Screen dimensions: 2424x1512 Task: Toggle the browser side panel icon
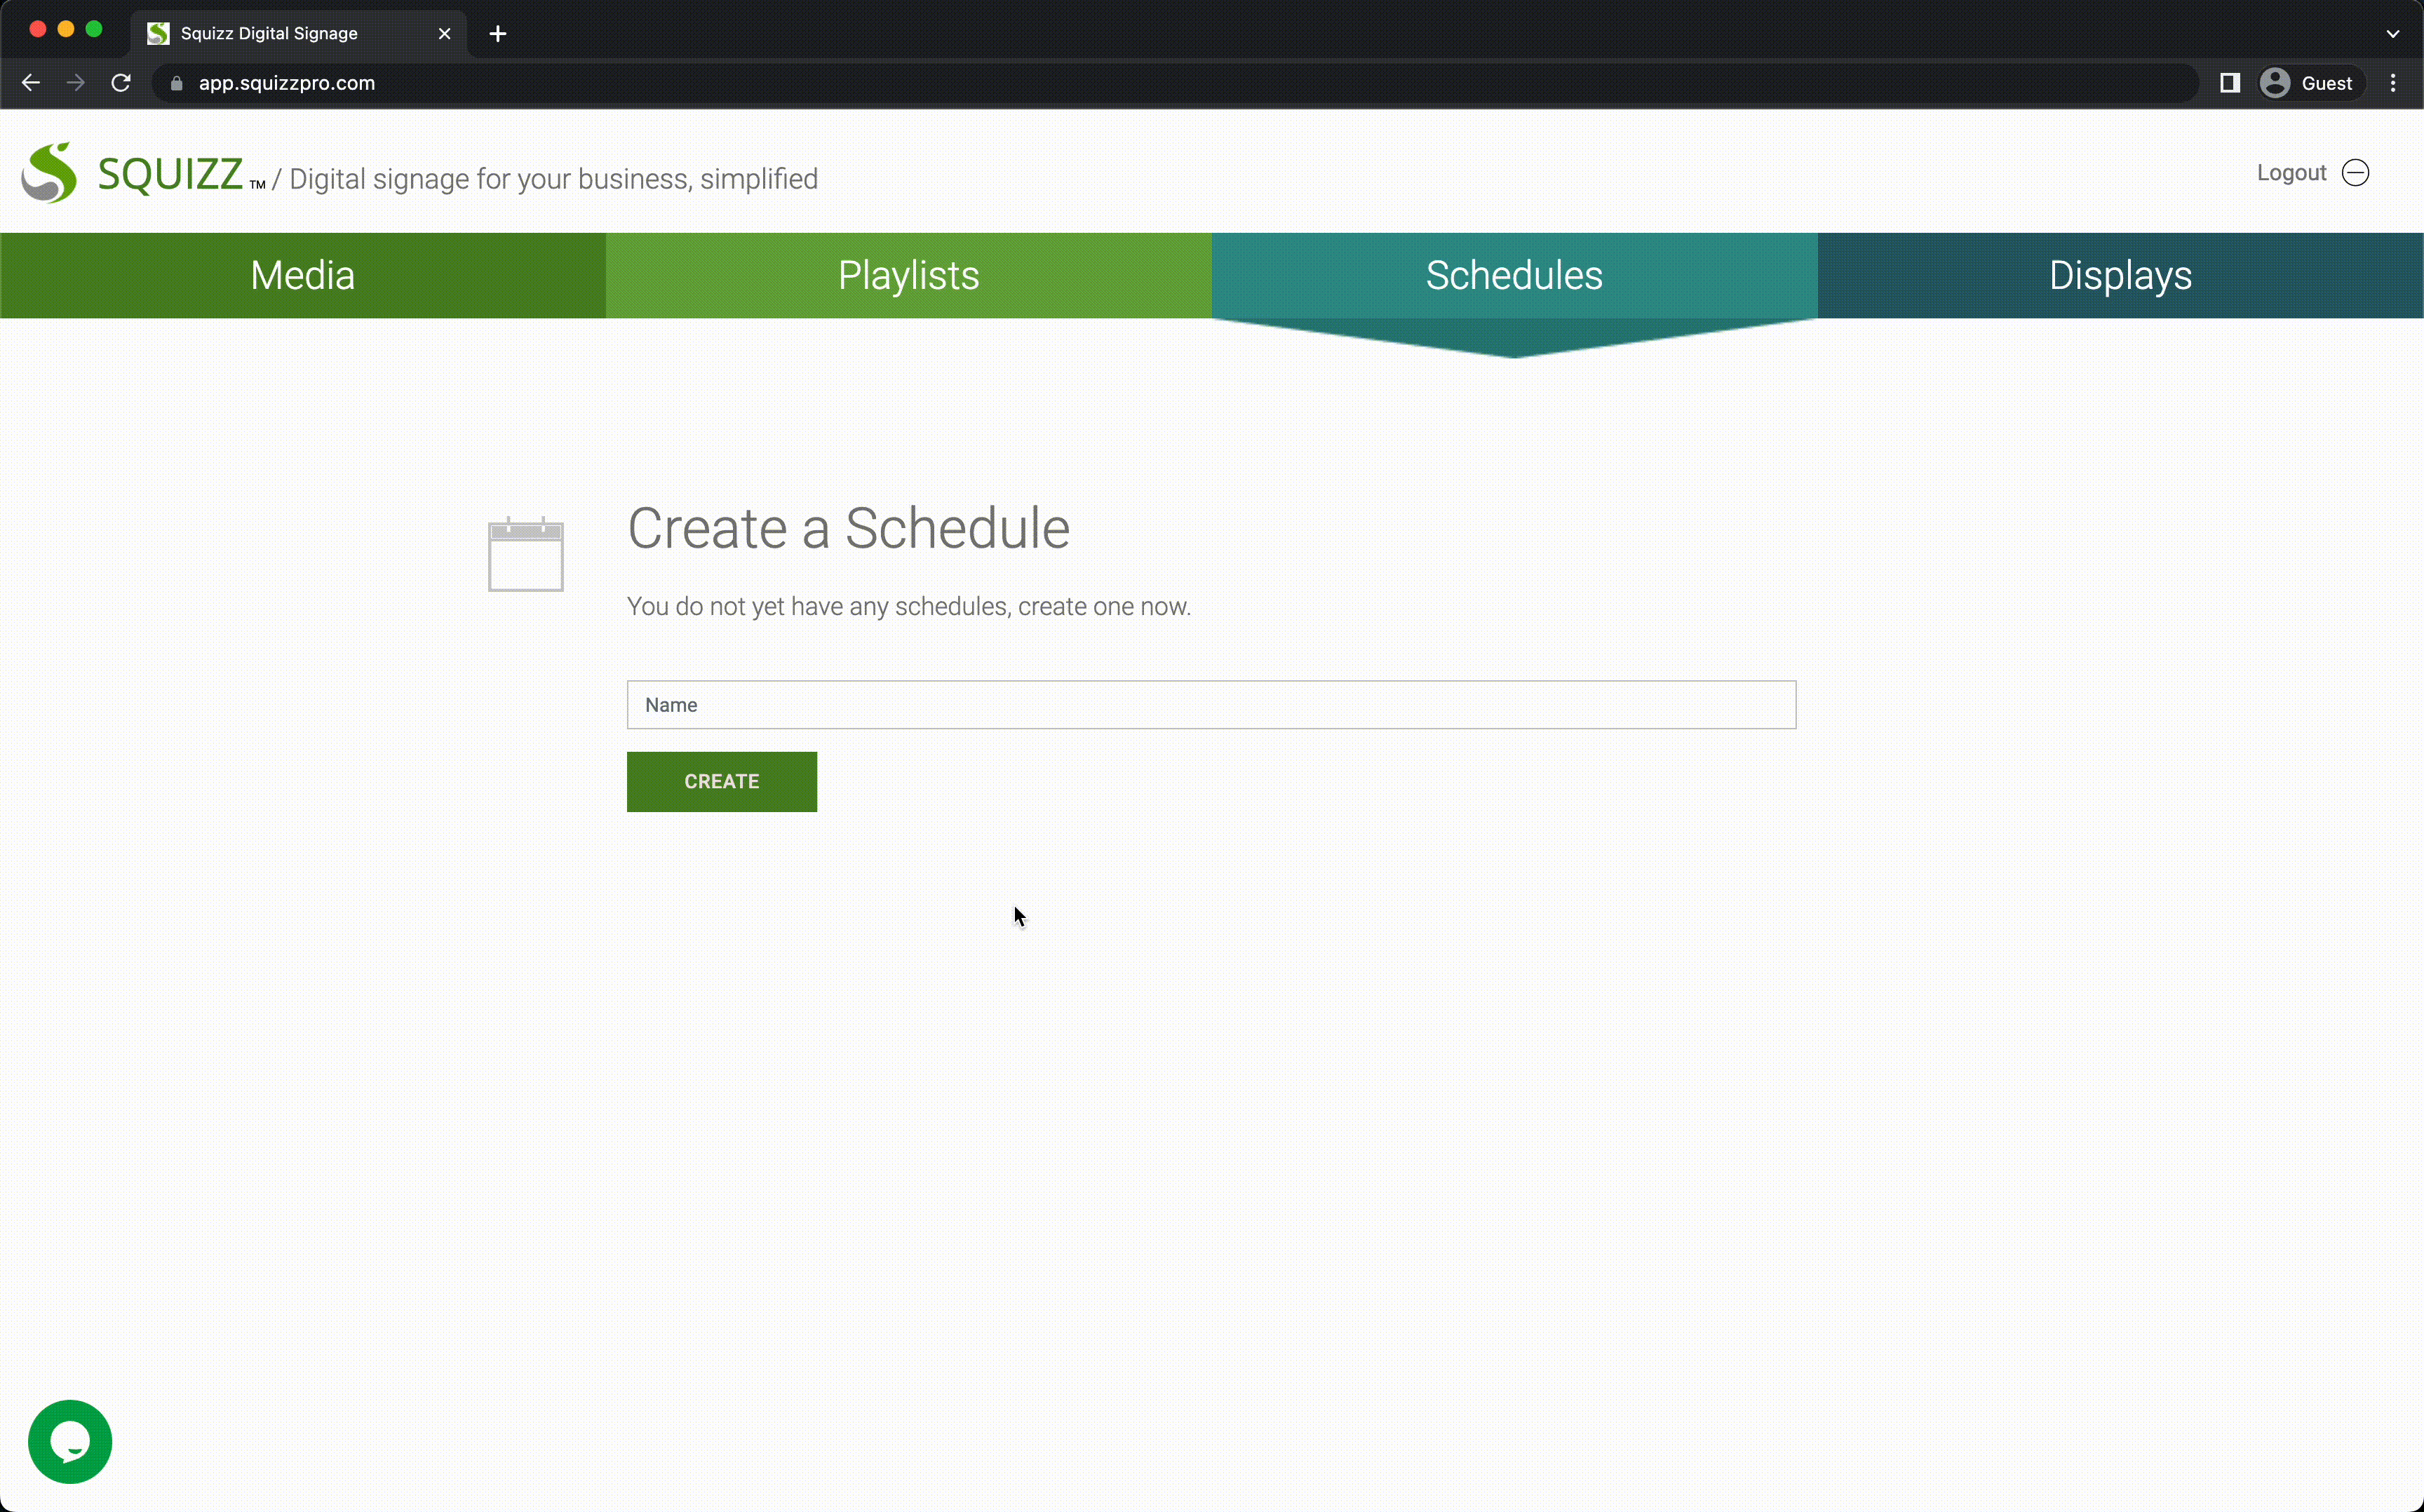[2230, 83]
